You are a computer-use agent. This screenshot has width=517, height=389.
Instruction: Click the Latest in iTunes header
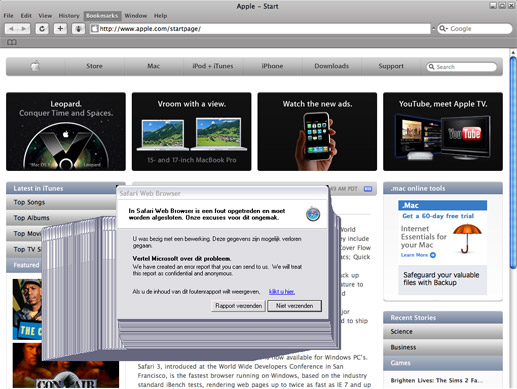pyautogui.click(x=66, y=188)
